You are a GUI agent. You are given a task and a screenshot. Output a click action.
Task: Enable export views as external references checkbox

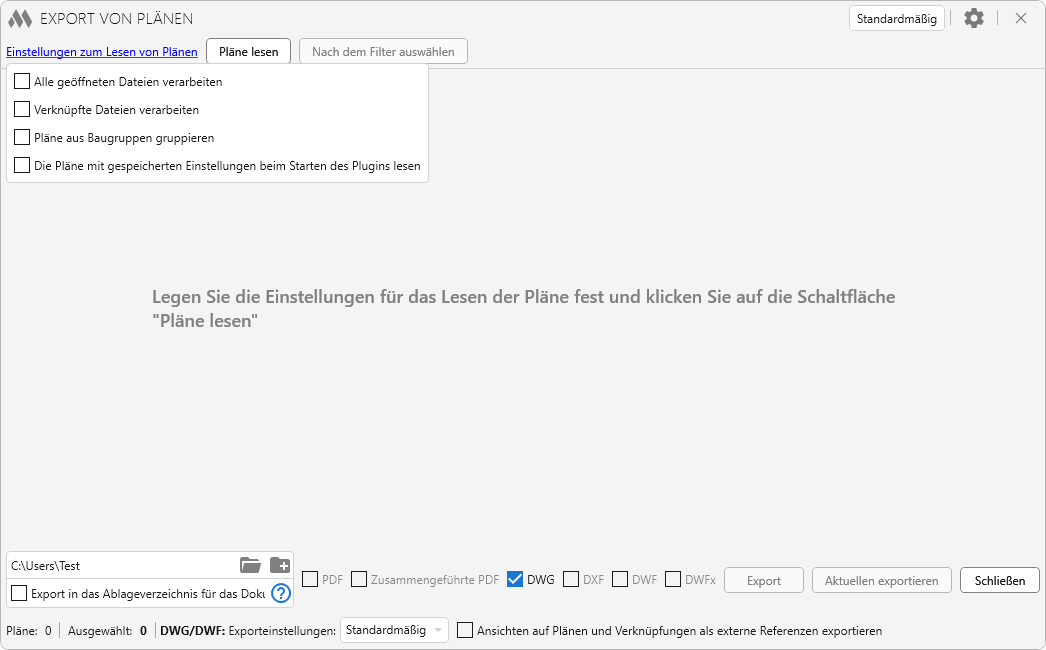(465, 630)
